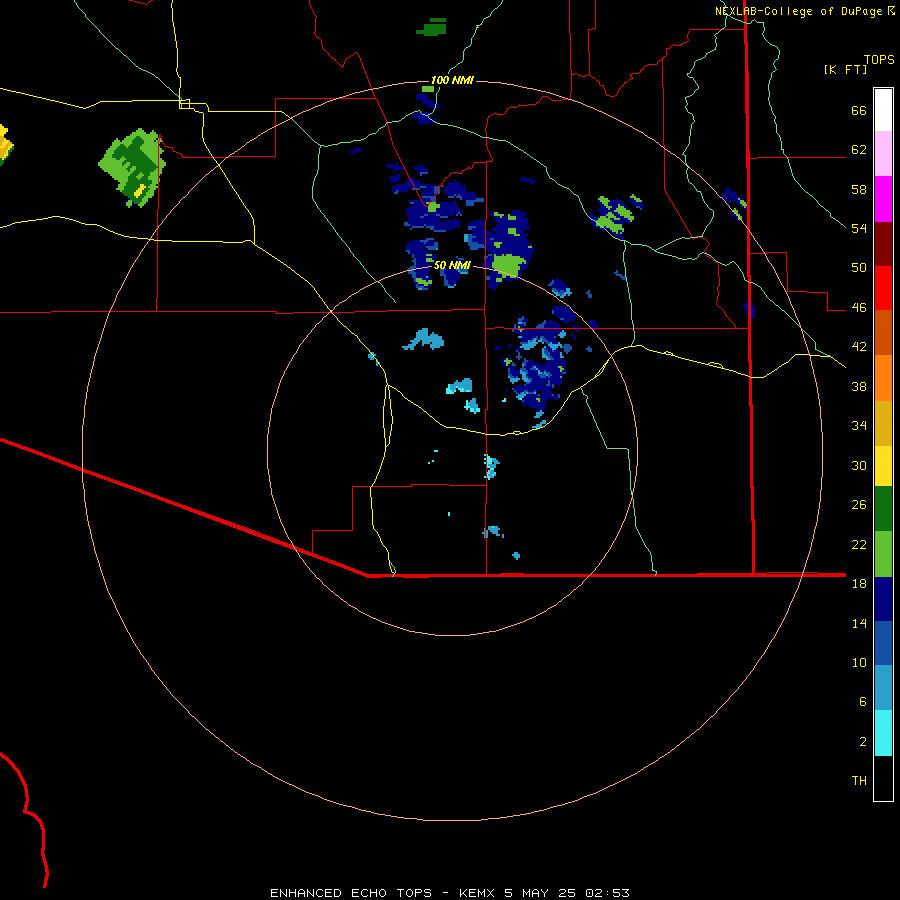Click the light blue band between 10 and 6
The width and height of the screenshot is (900, 900).
[x=883, y=688]
